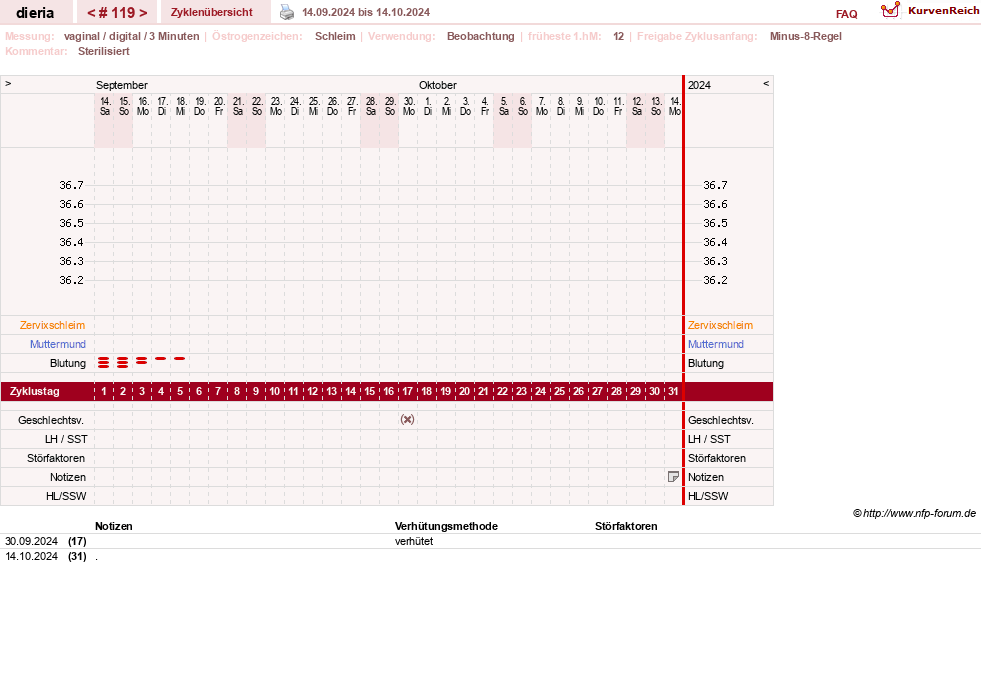Click light bleeding symbol on day 4
Screen dimensions: 981x685
[161, 358]
